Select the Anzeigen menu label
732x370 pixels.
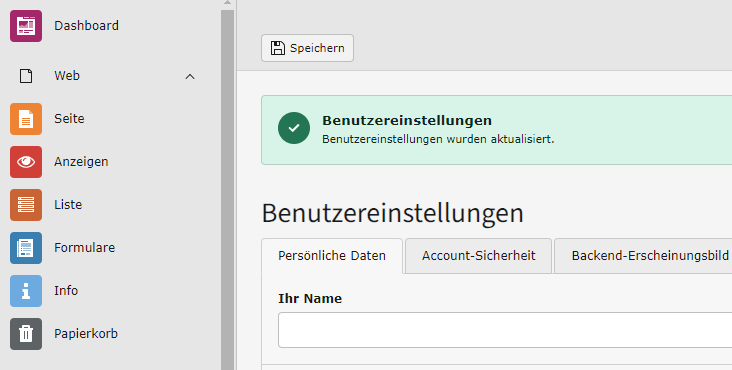point(81,162)
